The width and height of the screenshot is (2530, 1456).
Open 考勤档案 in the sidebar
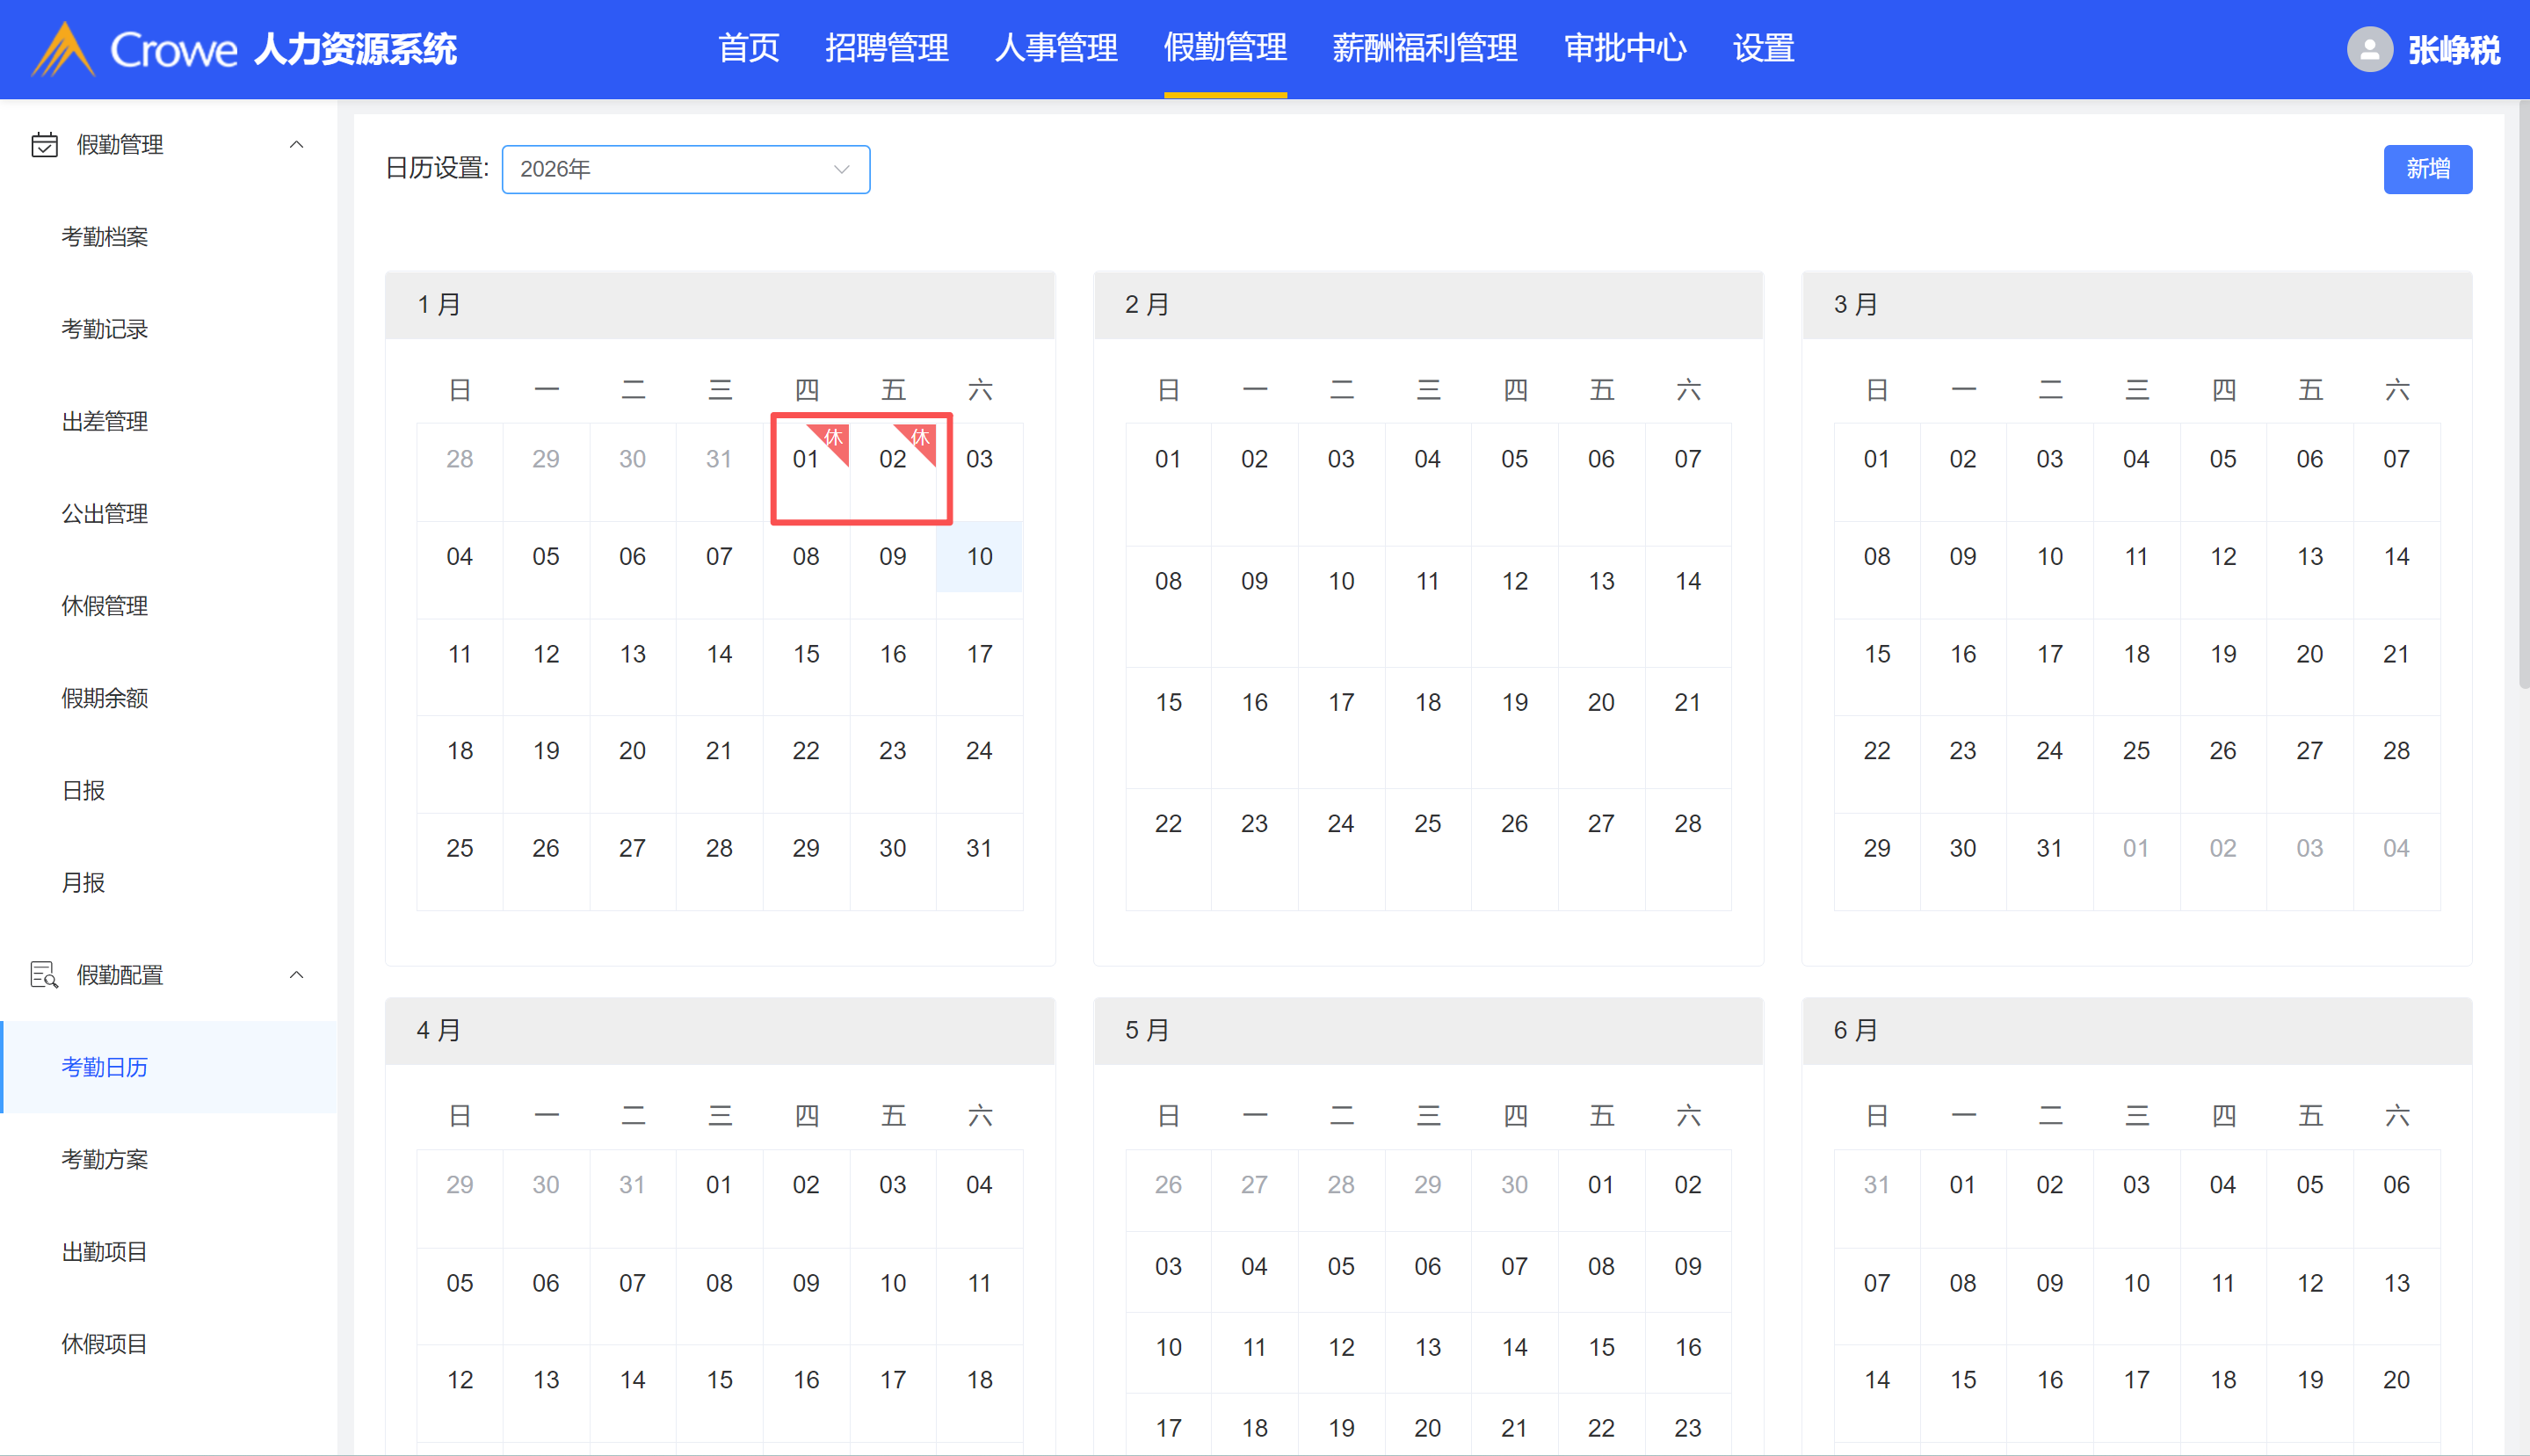[x=105, y=237]
